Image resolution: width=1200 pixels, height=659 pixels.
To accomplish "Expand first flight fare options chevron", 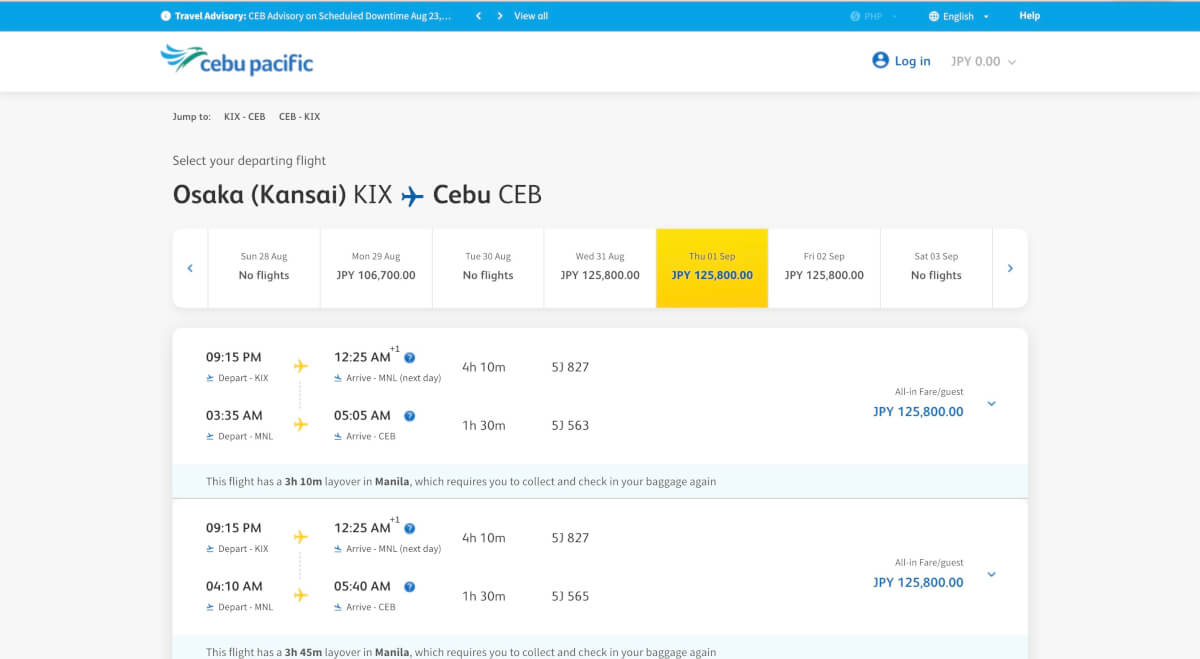I will coord(991,404).
